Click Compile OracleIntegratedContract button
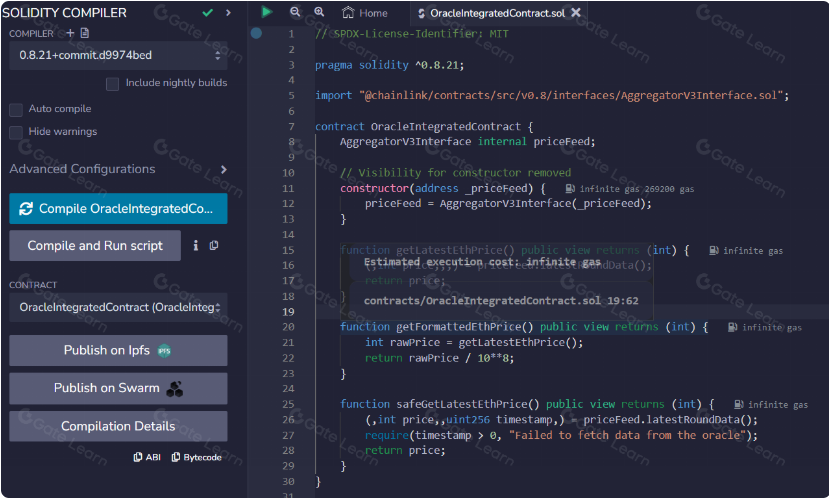The width and height of the screenshot is (829, 498). click(x=118, y=208)
